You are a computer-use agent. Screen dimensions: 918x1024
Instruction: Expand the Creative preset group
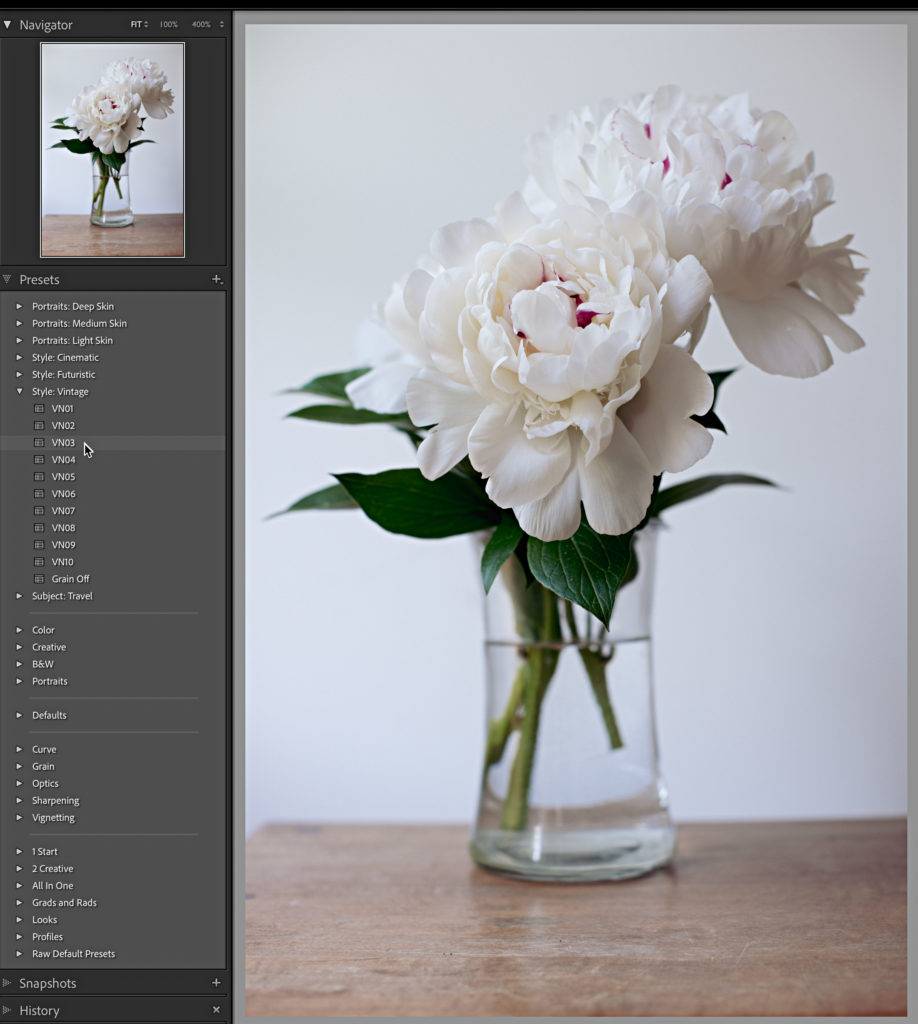[19, 647]
